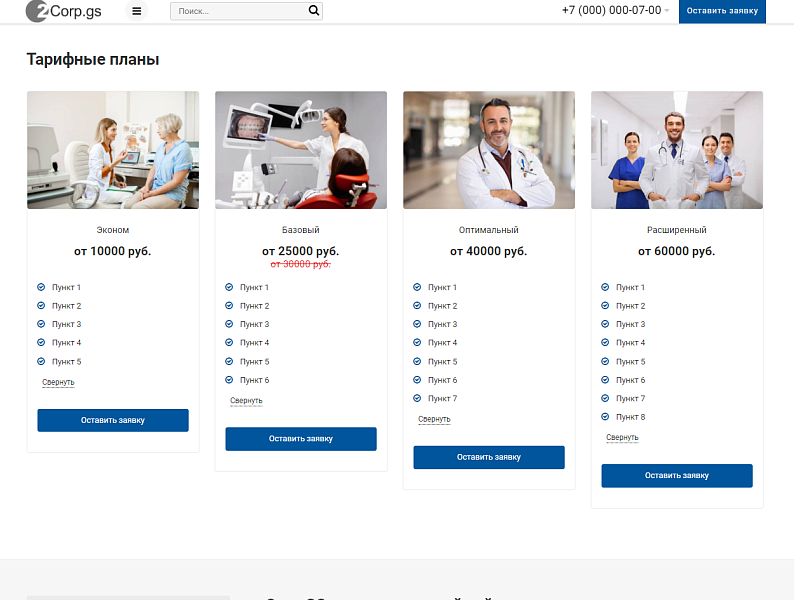Image resolution: width=794 pixels, height=600 pixels.
Task: Click checkmark icon beside Пункт 8 in Расширенный
Action: 605,417
